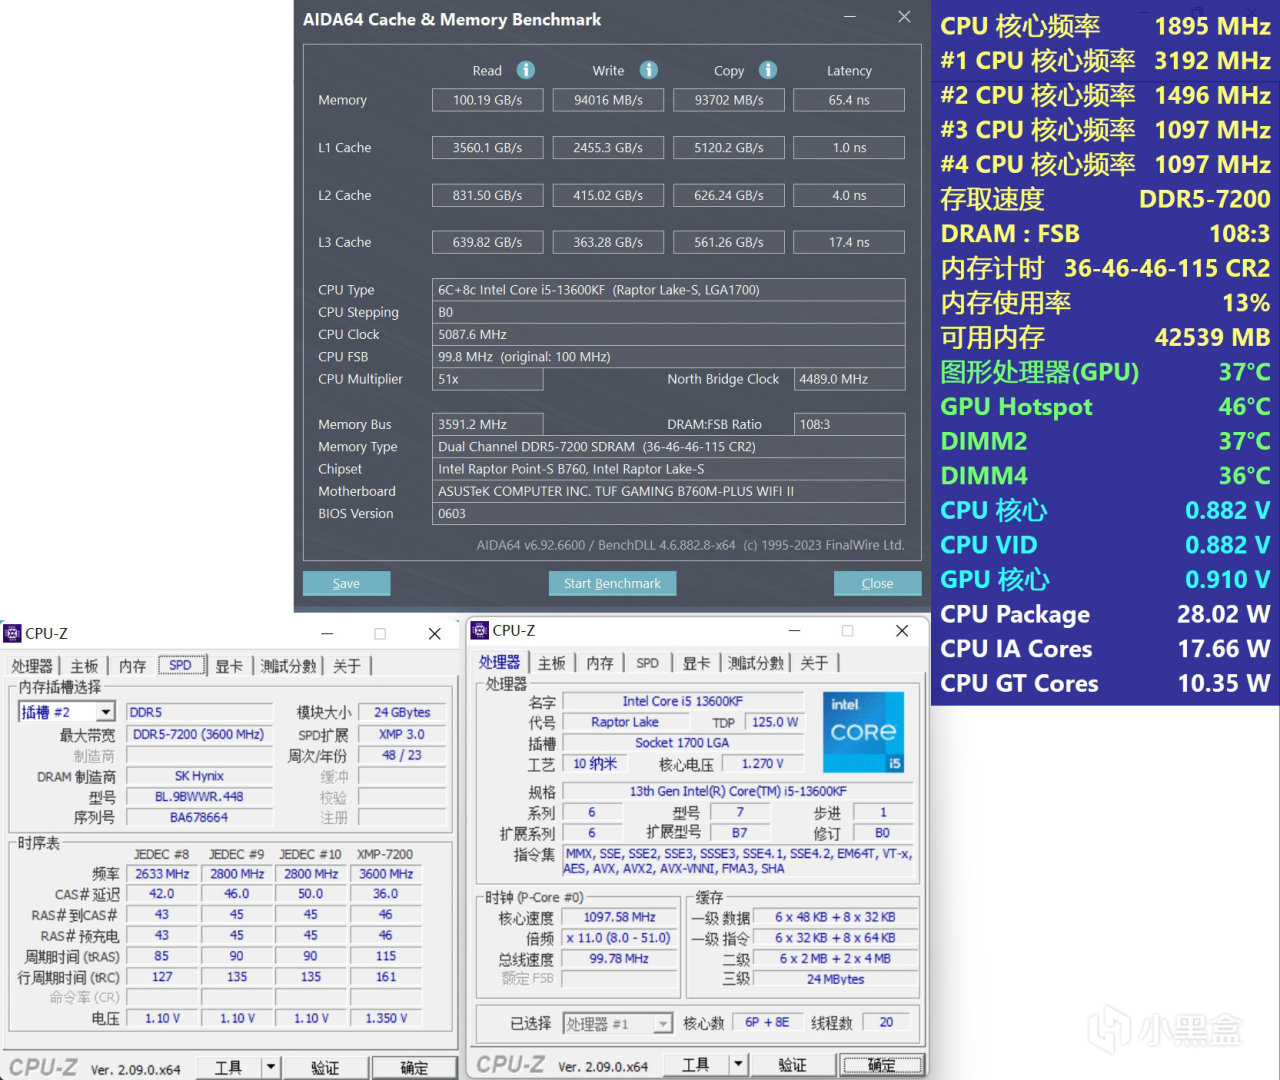
Task: Click the Memory Write value 94016 MB/s
Action: click(x=608, y=100)
